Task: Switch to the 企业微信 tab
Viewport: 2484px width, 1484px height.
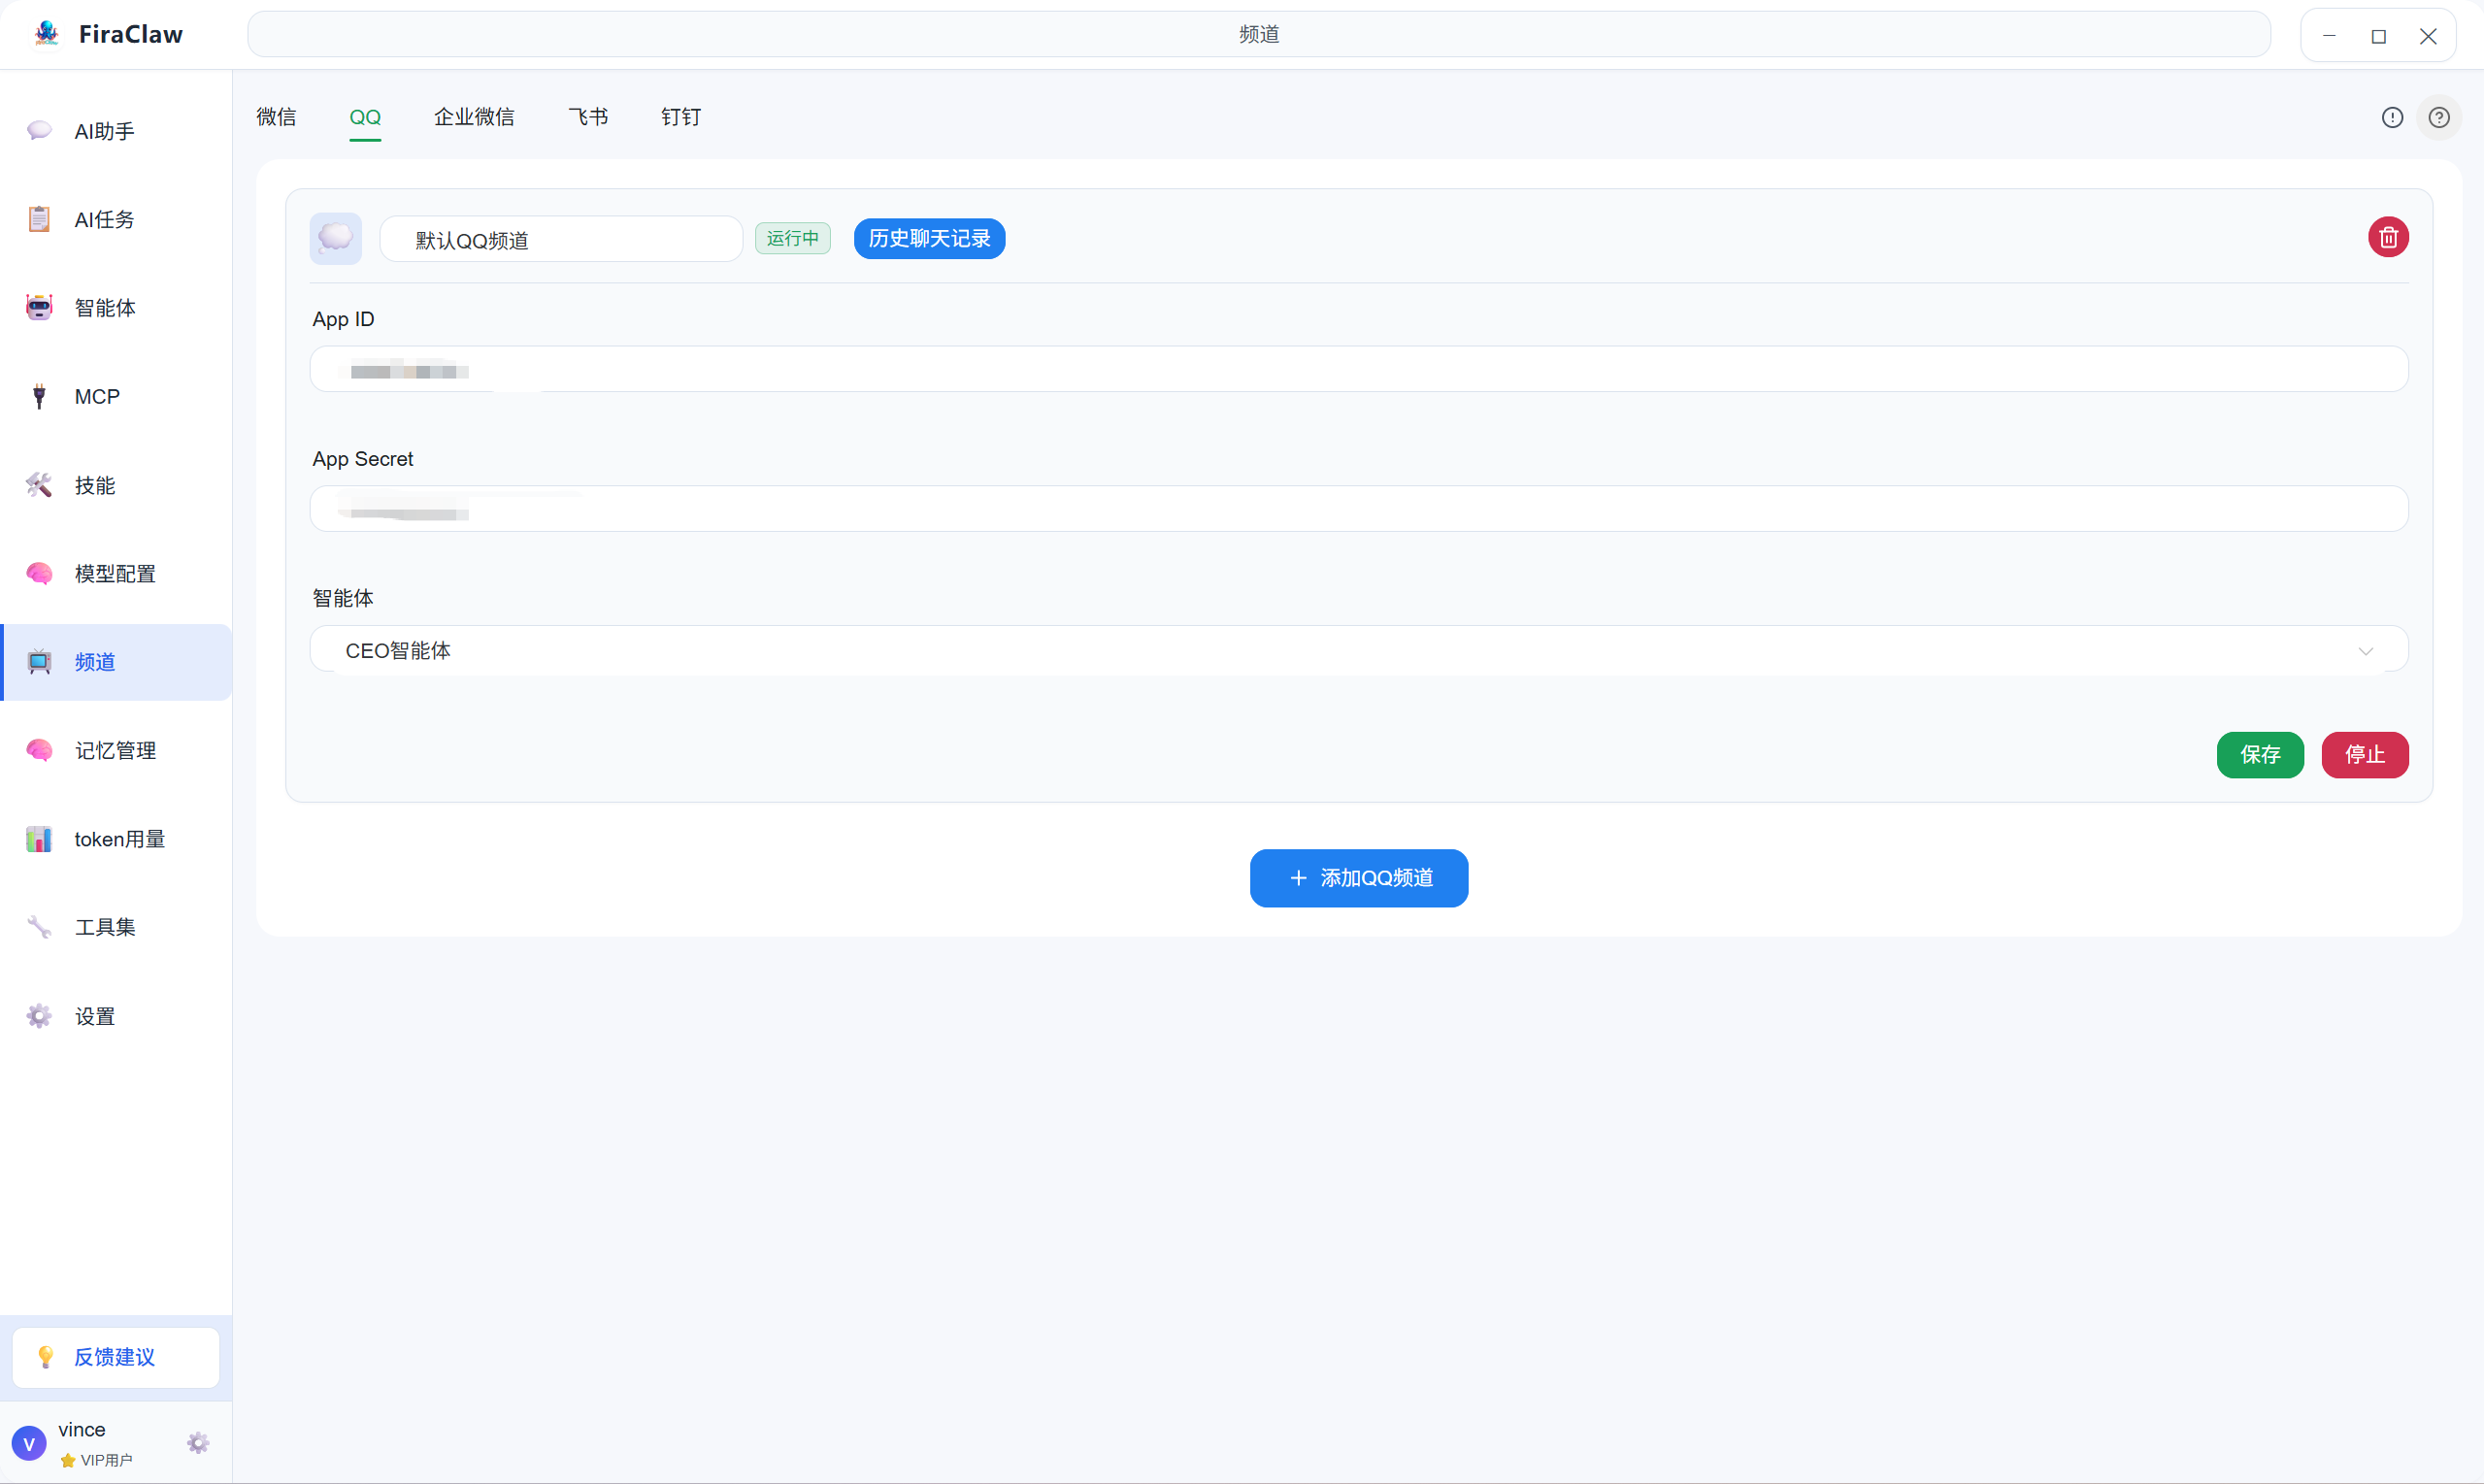Action: (474, 117)
